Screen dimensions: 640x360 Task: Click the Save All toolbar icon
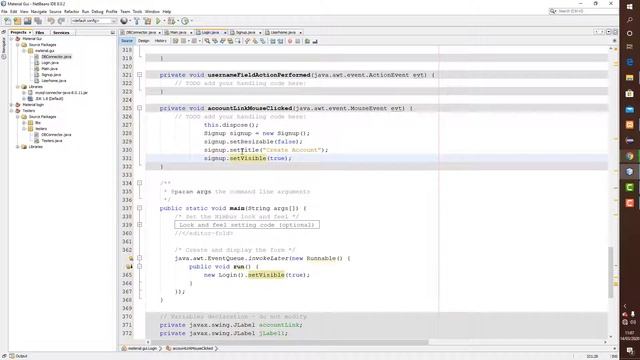(38, 21)
